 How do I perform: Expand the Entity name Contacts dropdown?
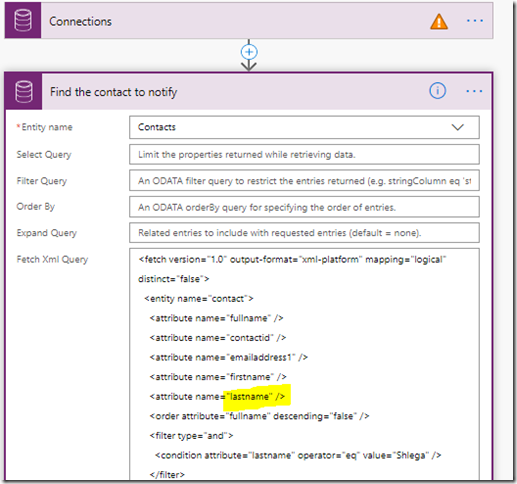point(457,127)
